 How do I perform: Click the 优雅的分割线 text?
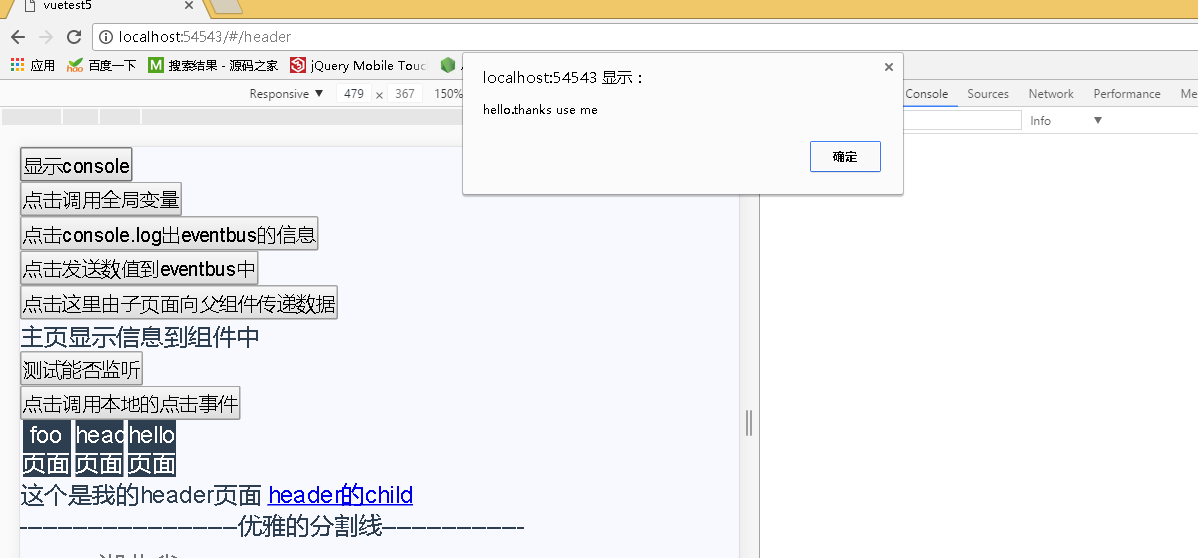coord(310,527)
